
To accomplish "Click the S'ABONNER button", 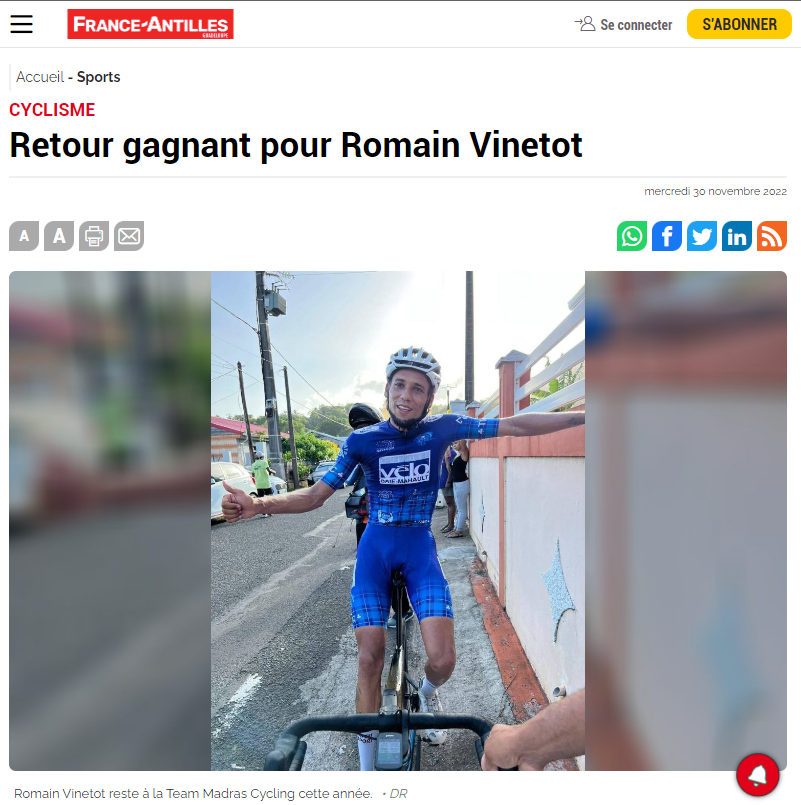I will tap(739, 24).
